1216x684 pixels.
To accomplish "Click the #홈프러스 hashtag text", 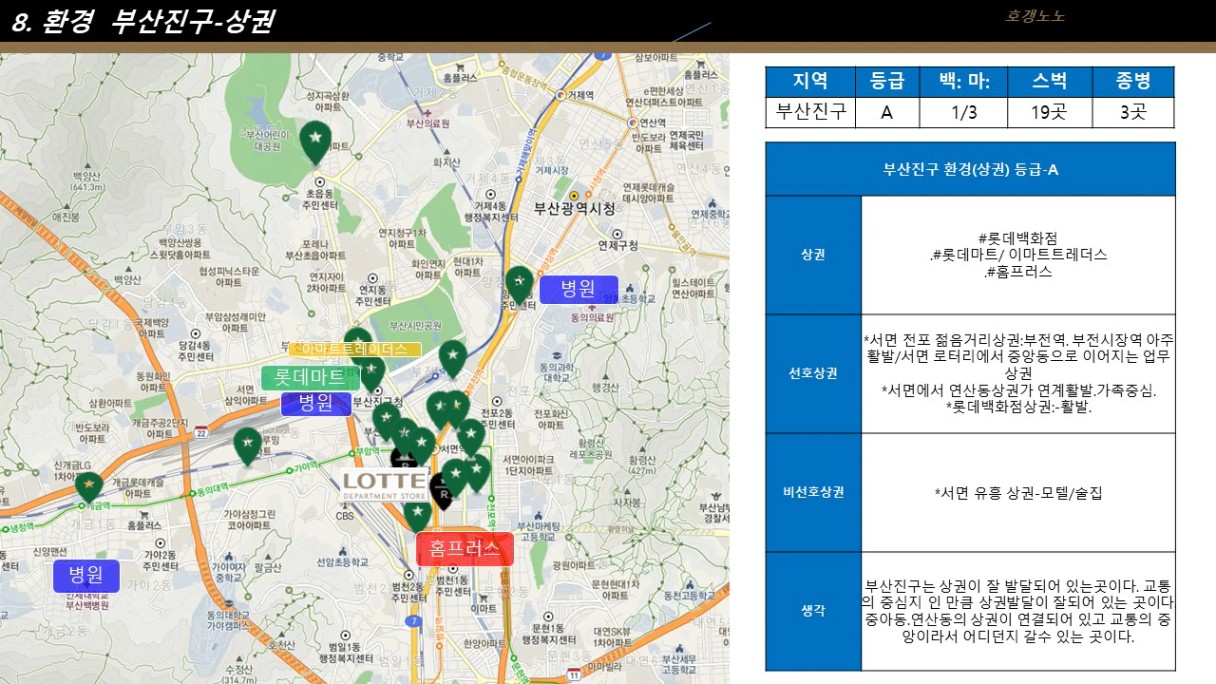I will (1018, 271).
